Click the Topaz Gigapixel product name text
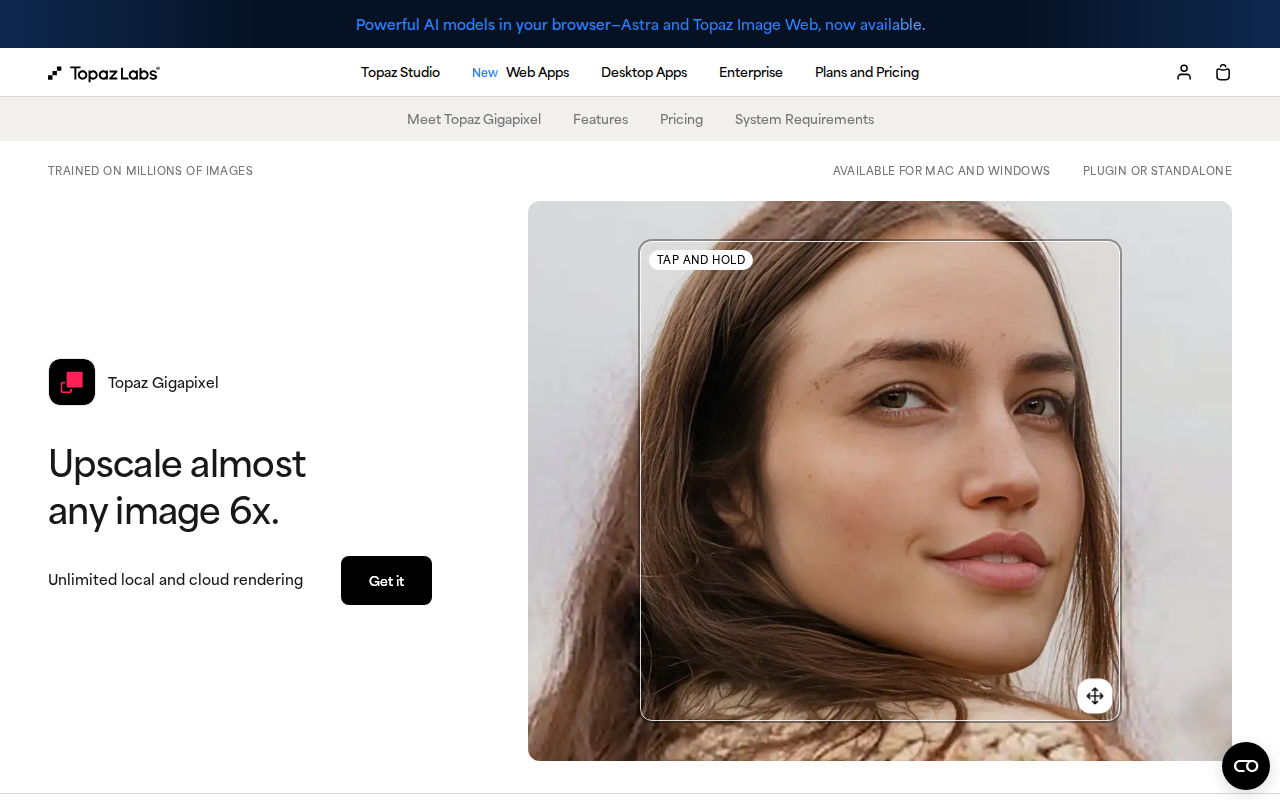Screen dimensions: 1280x800 point(163,382)
